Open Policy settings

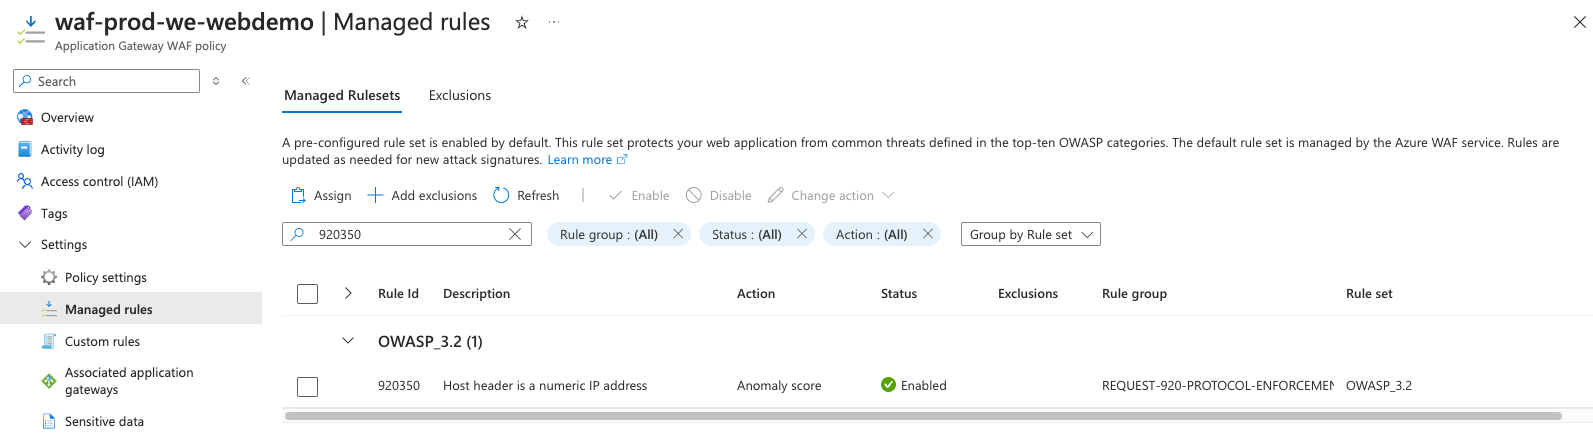(105, 277)
